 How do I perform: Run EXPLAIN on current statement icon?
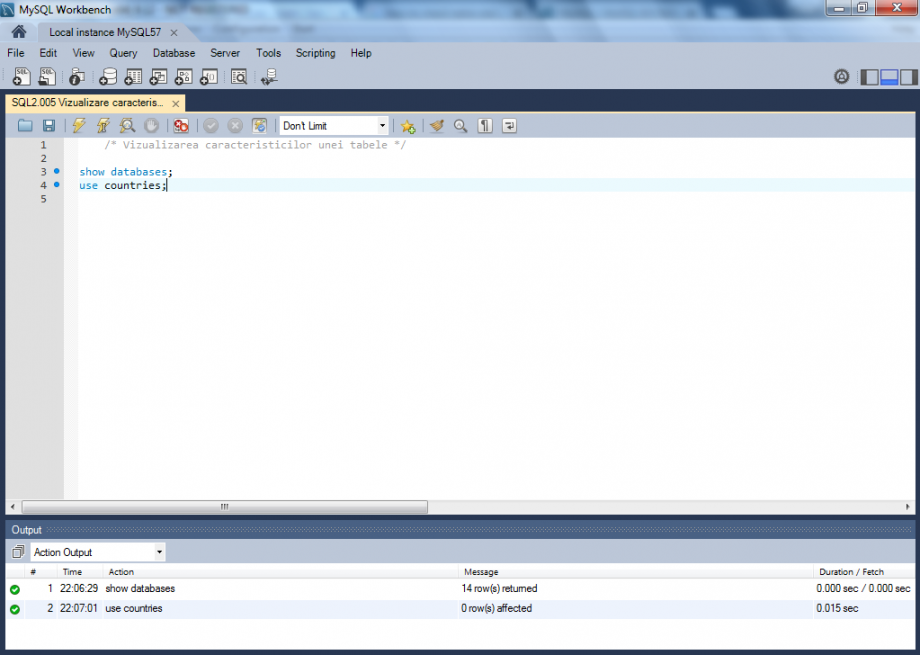[127, 126]
